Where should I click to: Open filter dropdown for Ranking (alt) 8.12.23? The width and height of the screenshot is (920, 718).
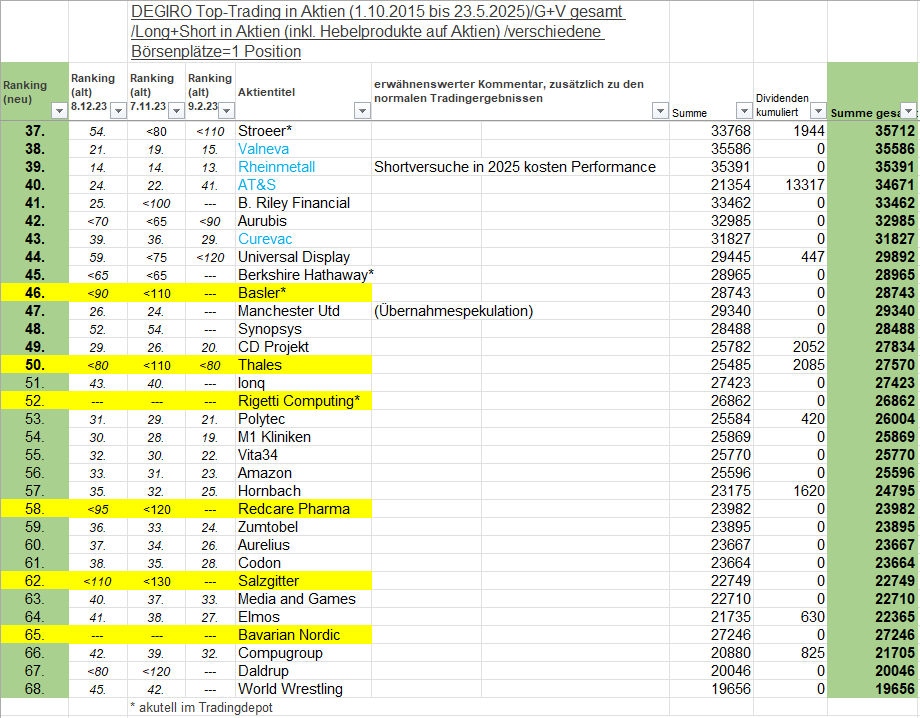118,110
